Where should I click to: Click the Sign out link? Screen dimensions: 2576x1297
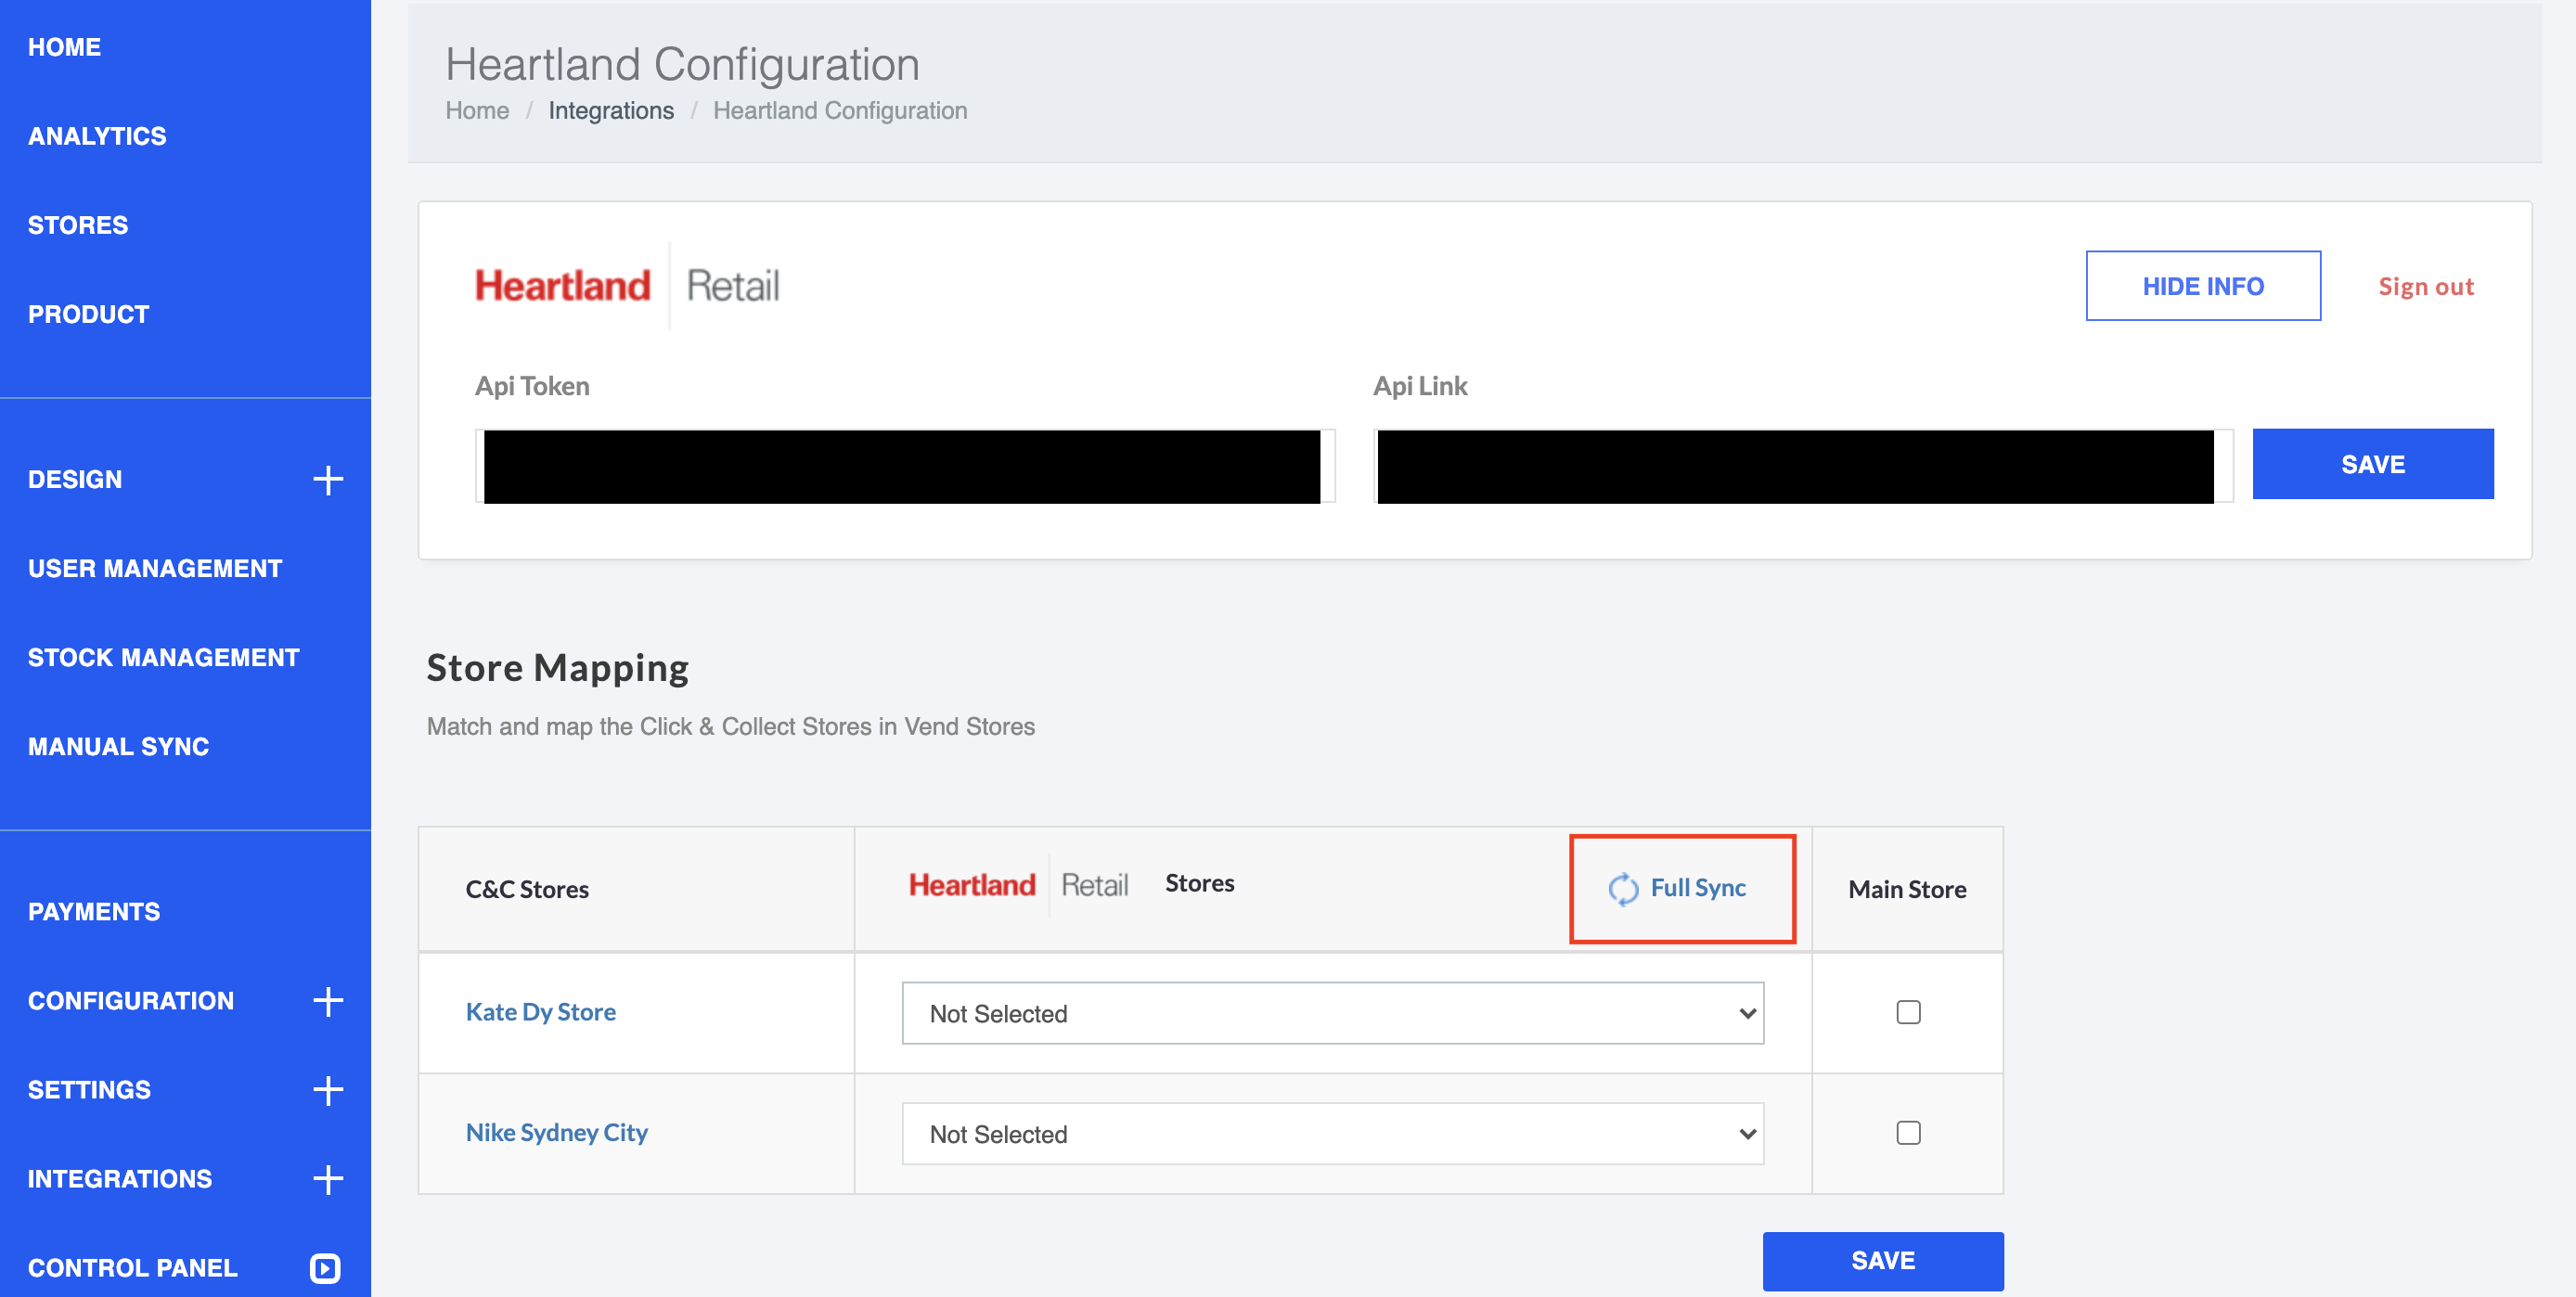(x=2425, y=287)
